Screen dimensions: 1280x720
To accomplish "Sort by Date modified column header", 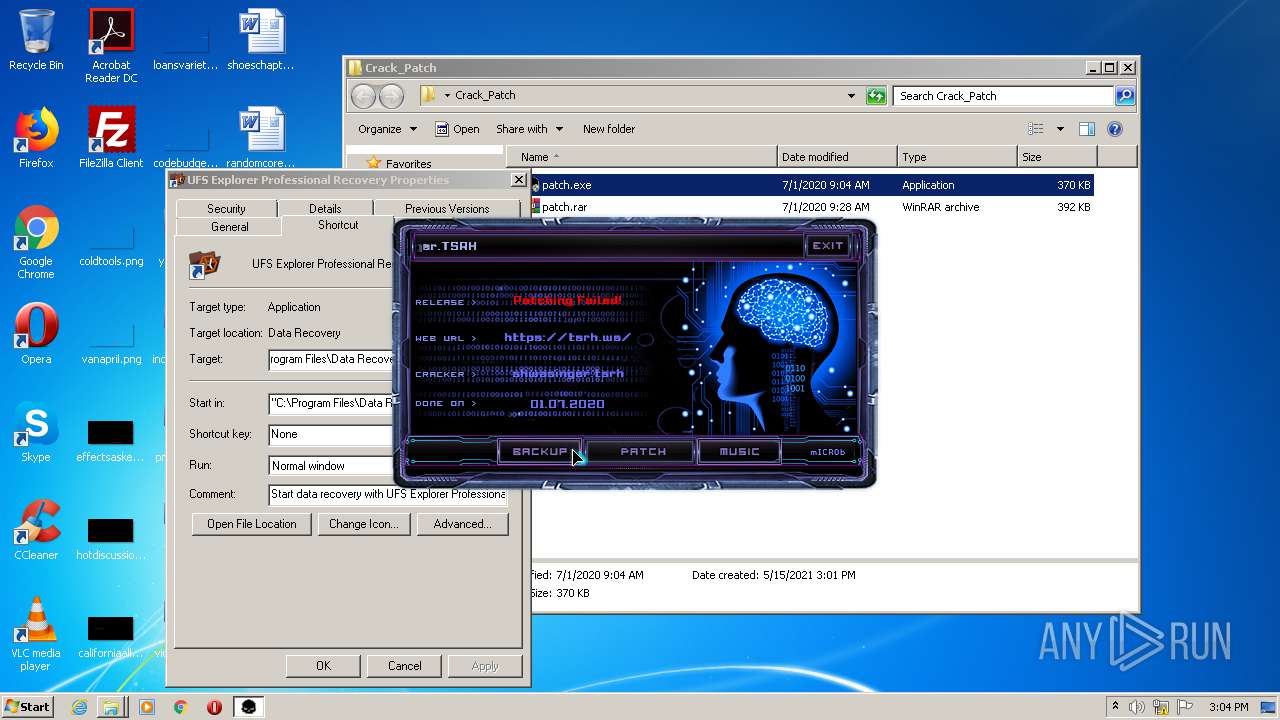I will coord(837,157).
